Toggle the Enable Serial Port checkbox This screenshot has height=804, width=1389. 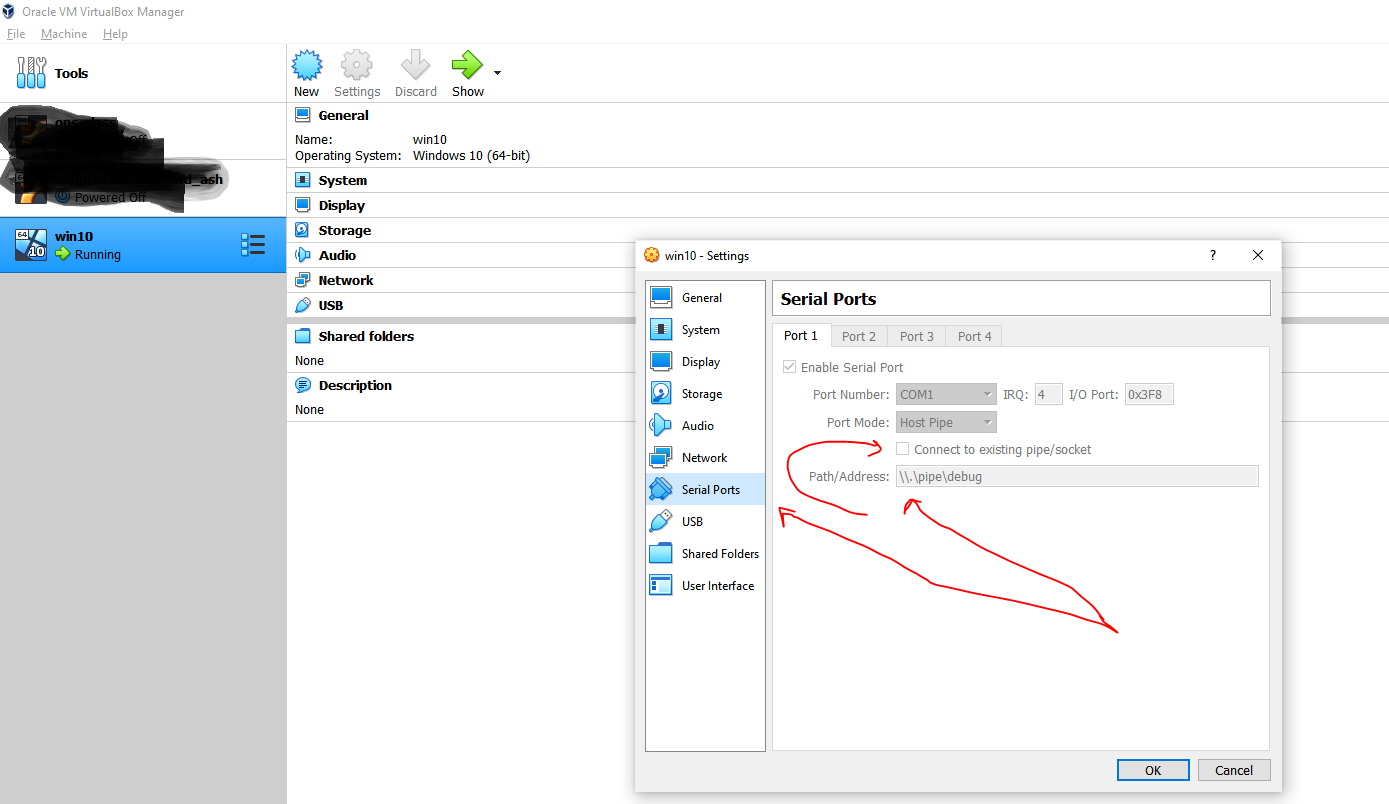click(x=790, y=367)
